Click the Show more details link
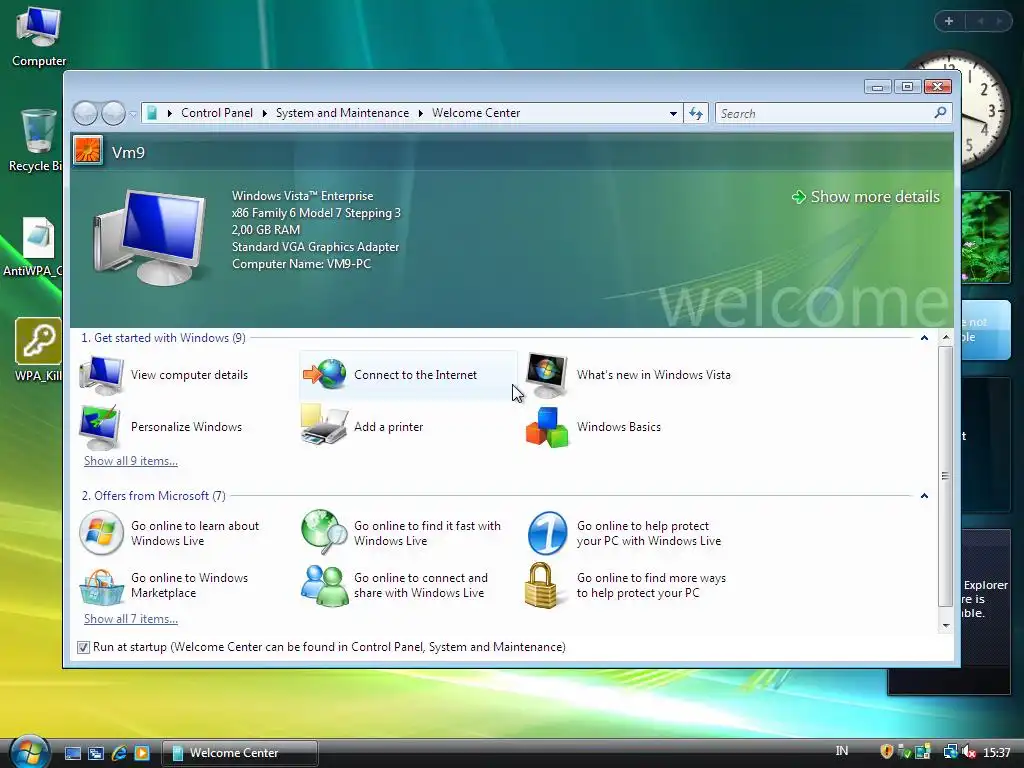 (866, 197)
